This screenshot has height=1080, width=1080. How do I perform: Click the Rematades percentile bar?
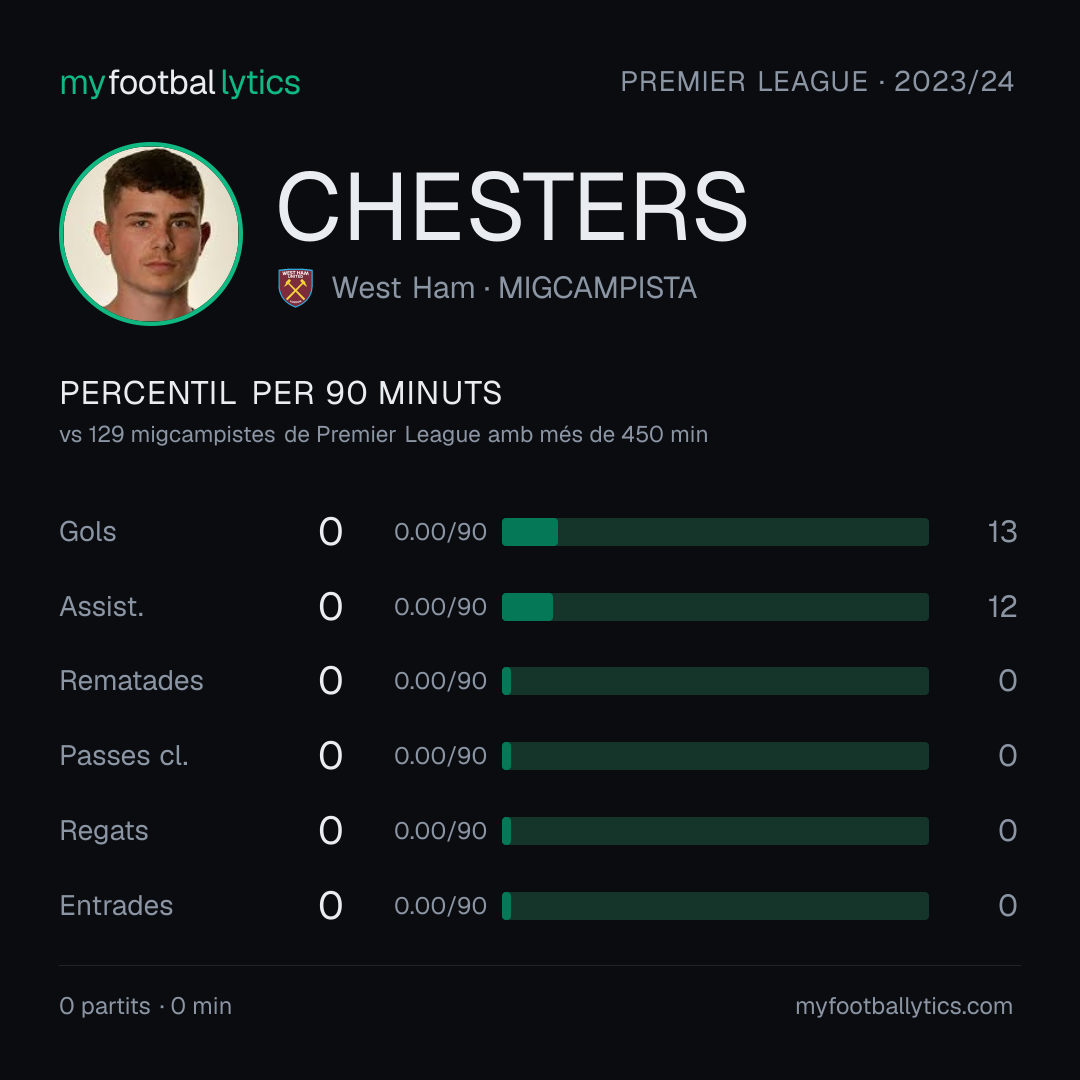(x=715, y=681)
